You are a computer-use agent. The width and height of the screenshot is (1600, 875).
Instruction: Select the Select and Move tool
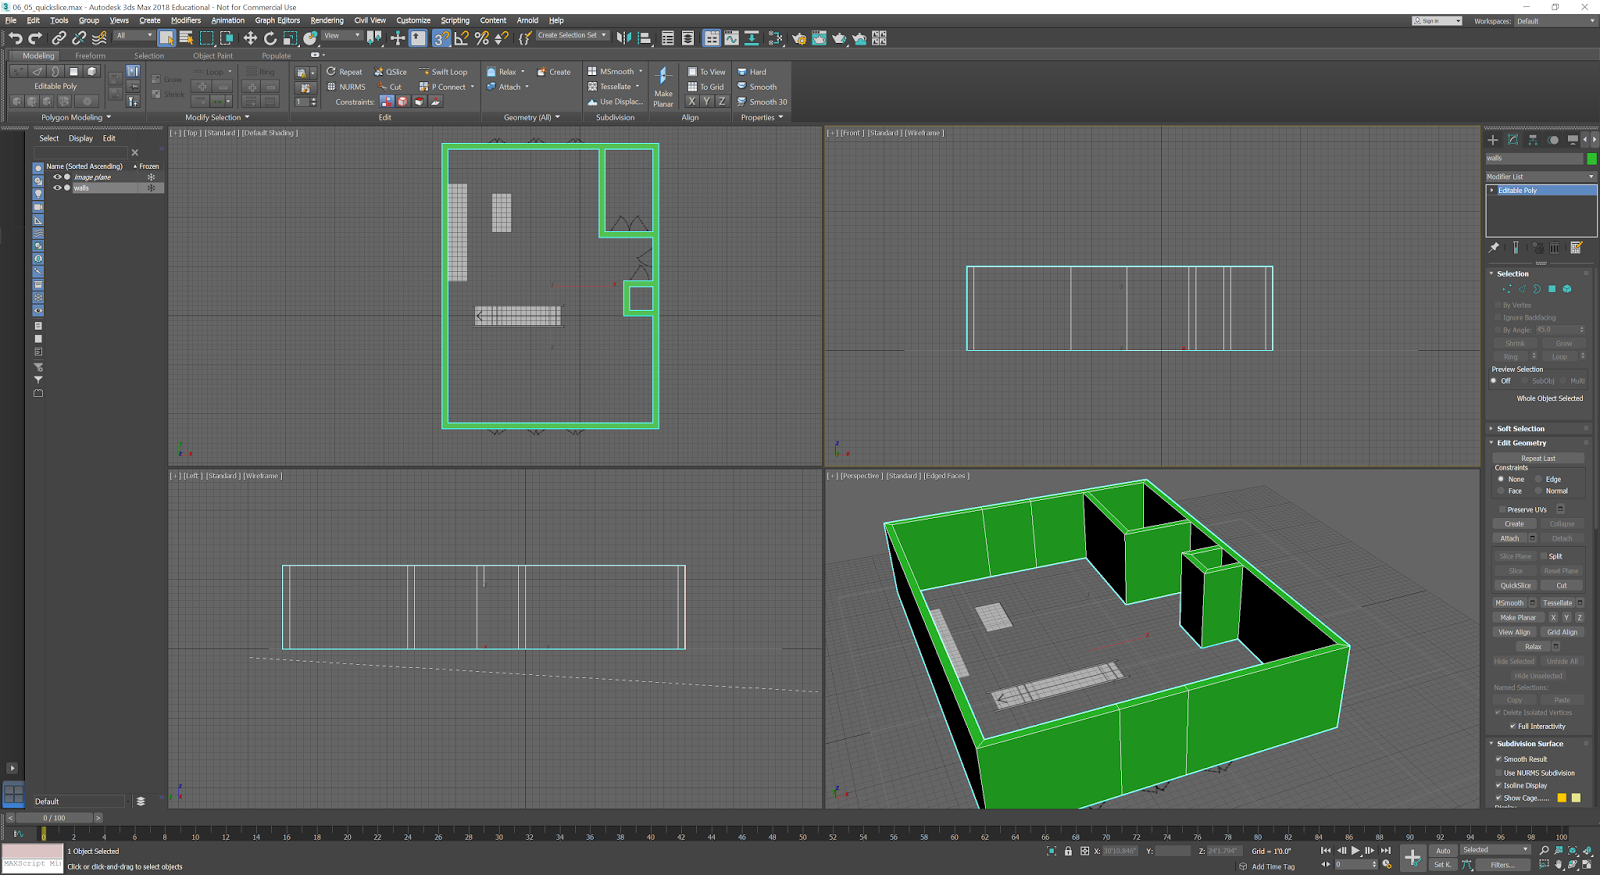[x=250, y=38]
